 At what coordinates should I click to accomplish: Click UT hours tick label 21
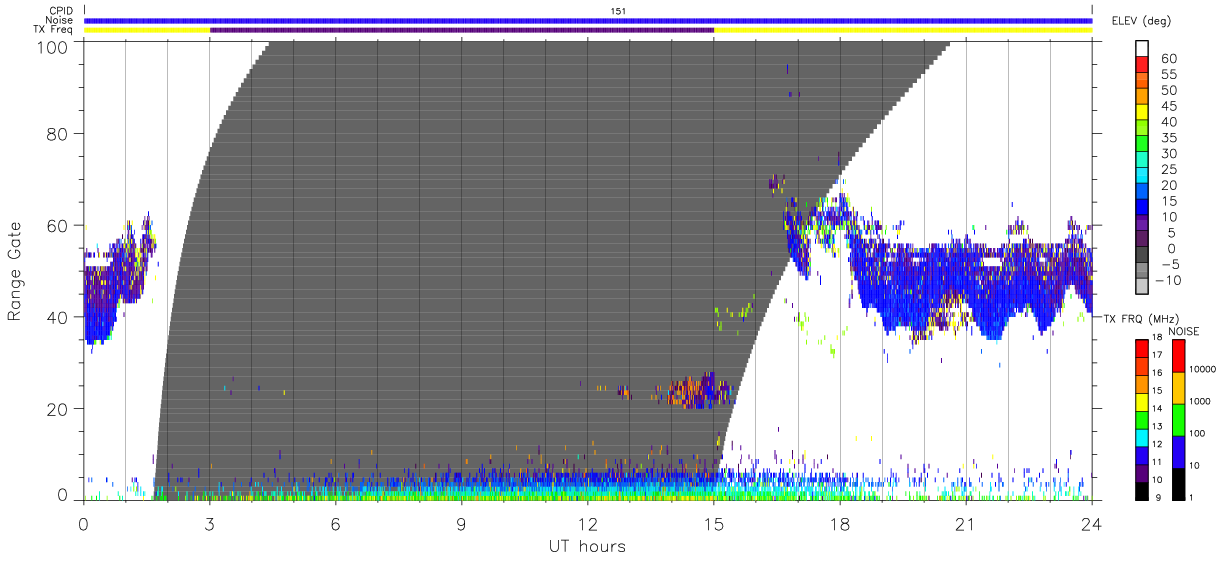(x=966, y=523)
